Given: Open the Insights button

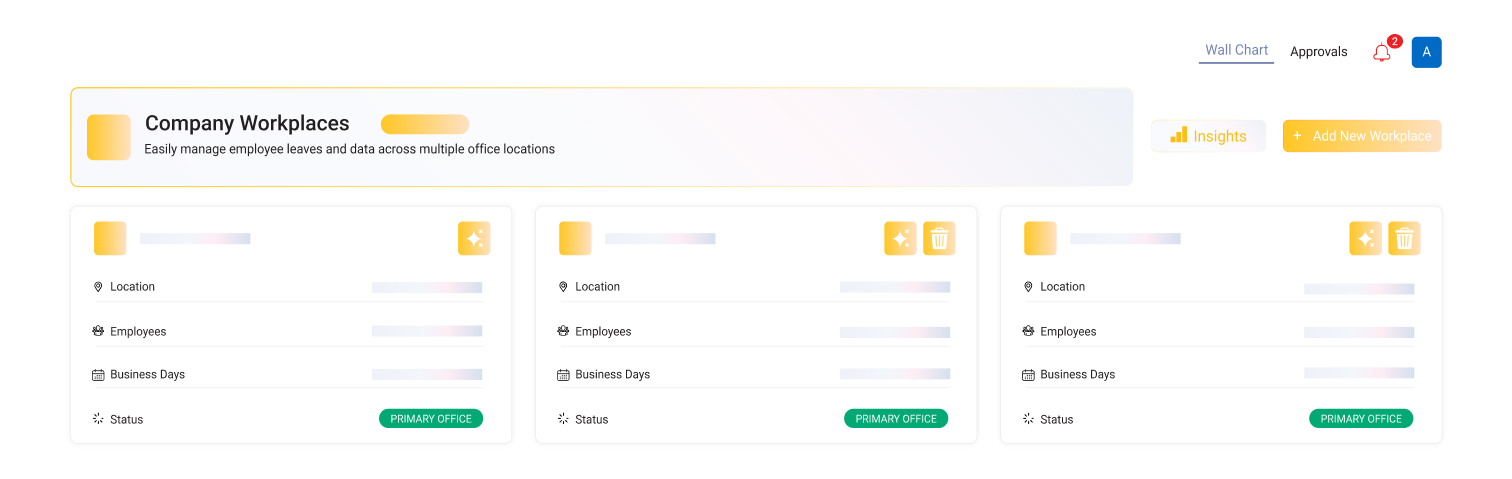Looking at the screenshot, I should click(x=1208, y=136).
